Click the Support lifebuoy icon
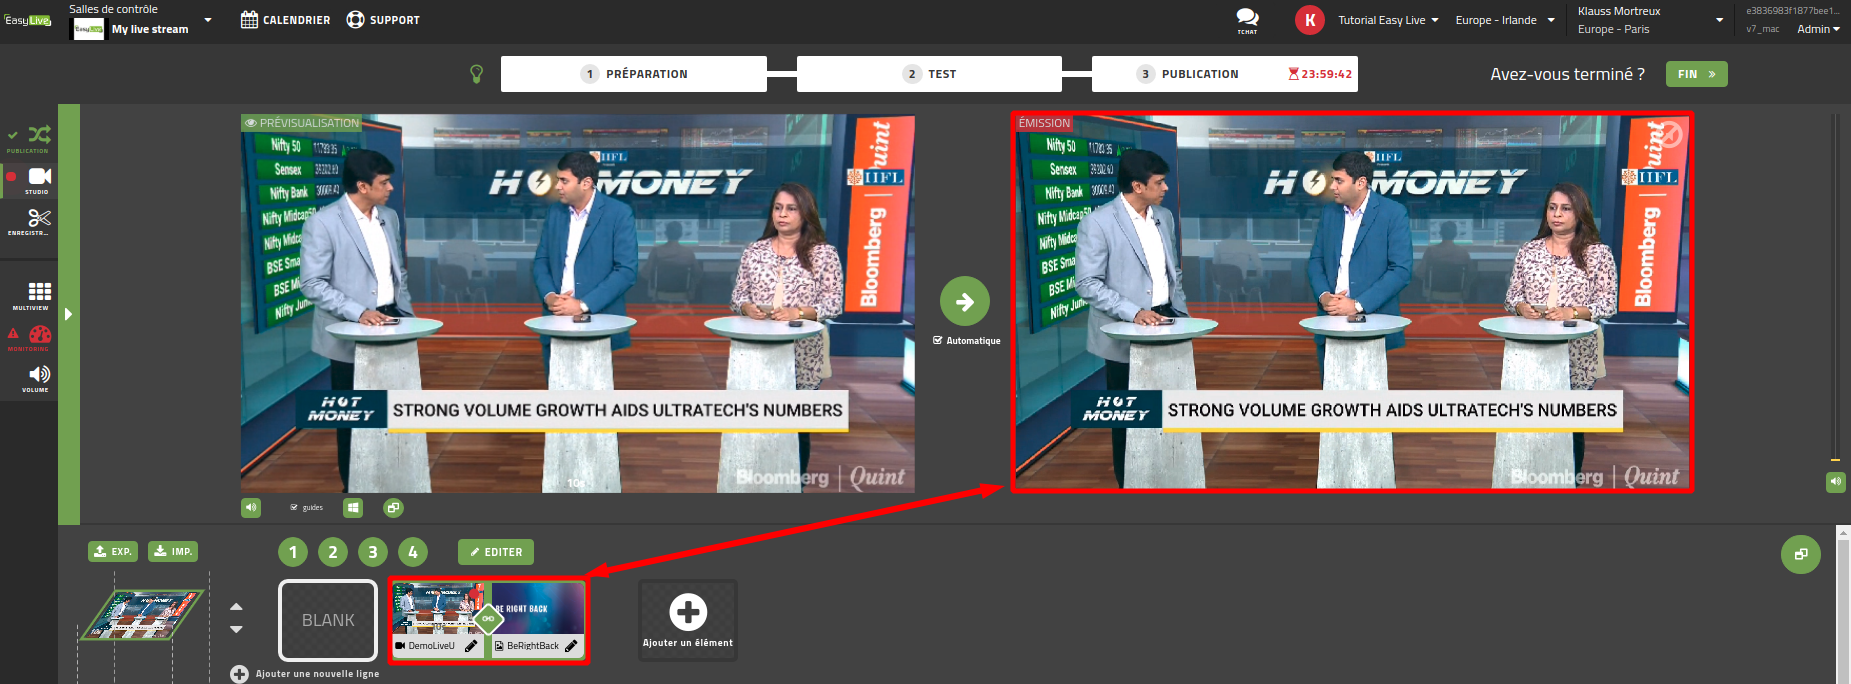1851x684 pixels. pyautogui.click(x=355, y=20)
